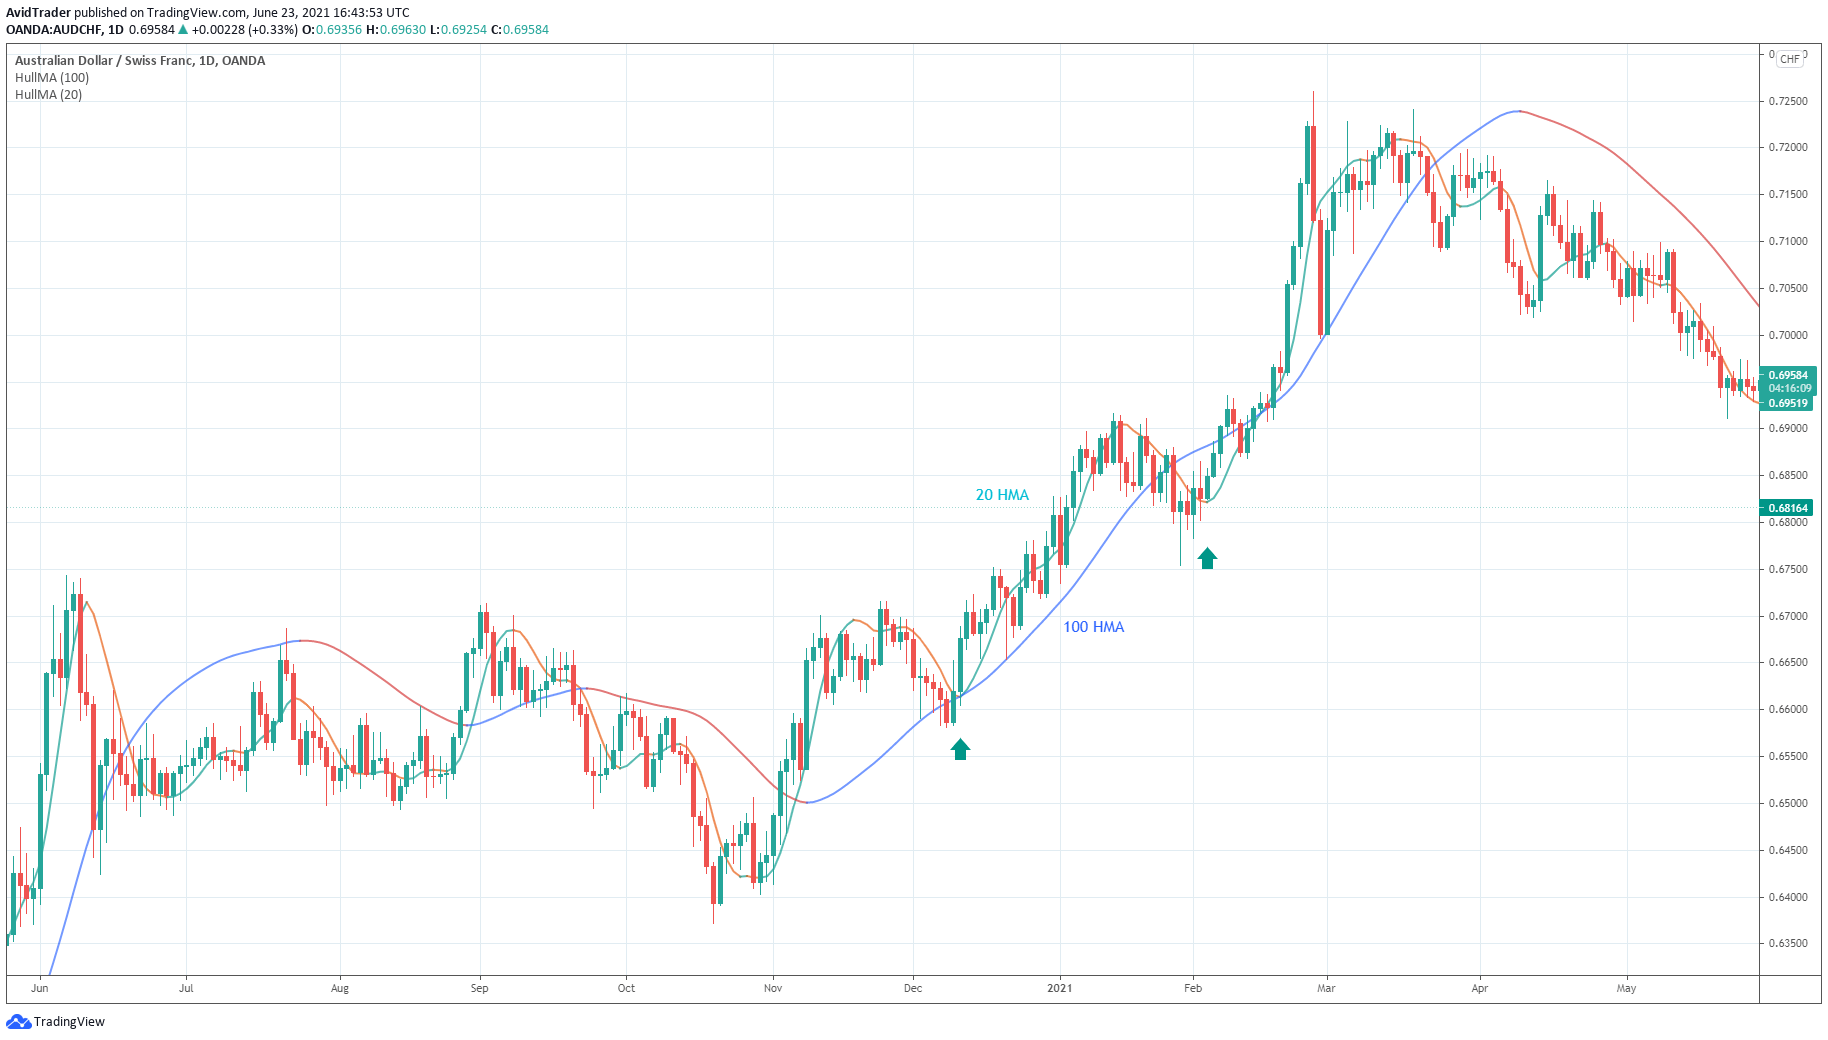Click the Dec label on time axis
The width and height of the screenshot is (1828, 1040).
point(913,988)
